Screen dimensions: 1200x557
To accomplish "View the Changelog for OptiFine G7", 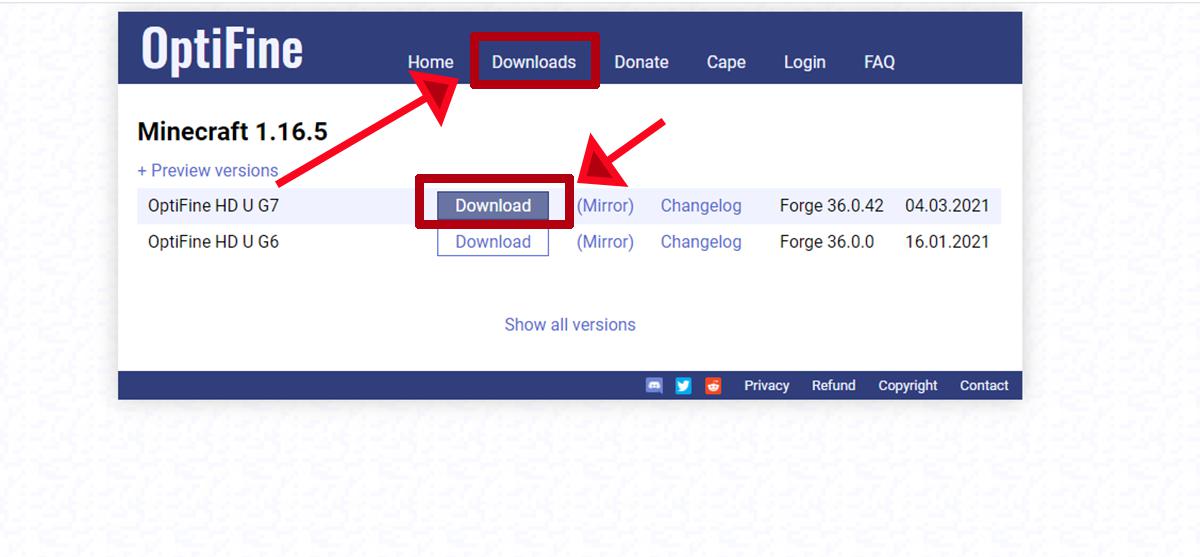I will tap(701, 205).
